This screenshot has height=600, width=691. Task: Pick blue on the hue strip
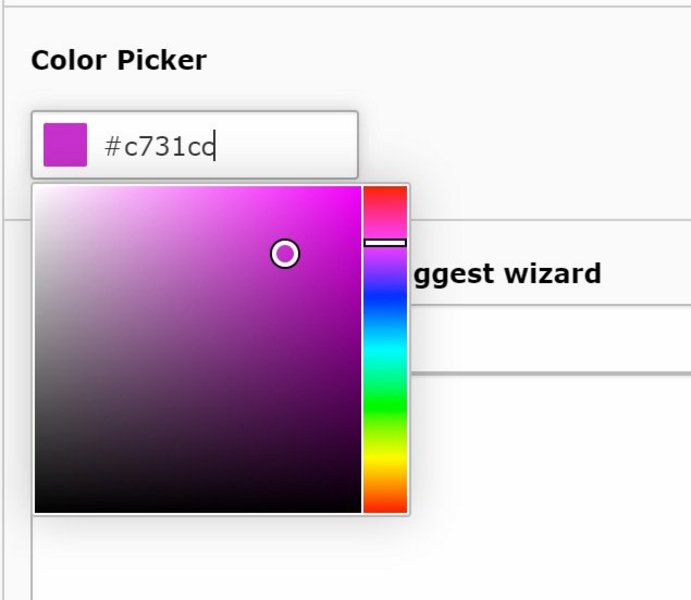coord(385,296)
